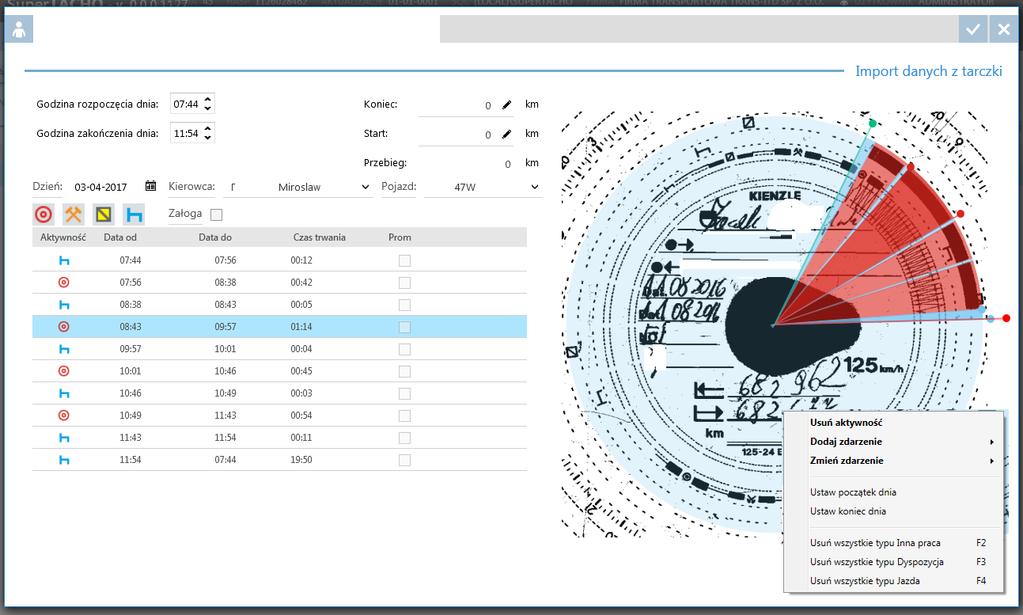1023x615 pixels.
Task: Click the Prom column header
Action: pyautogui.click(x=399, y=237)
